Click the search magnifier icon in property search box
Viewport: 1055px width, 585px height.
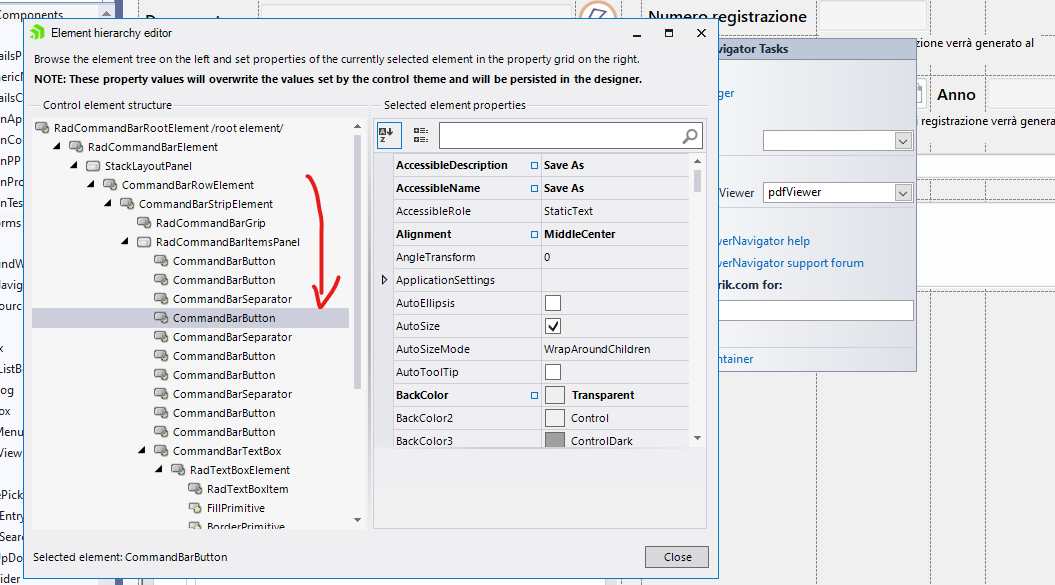click(690, 136)
